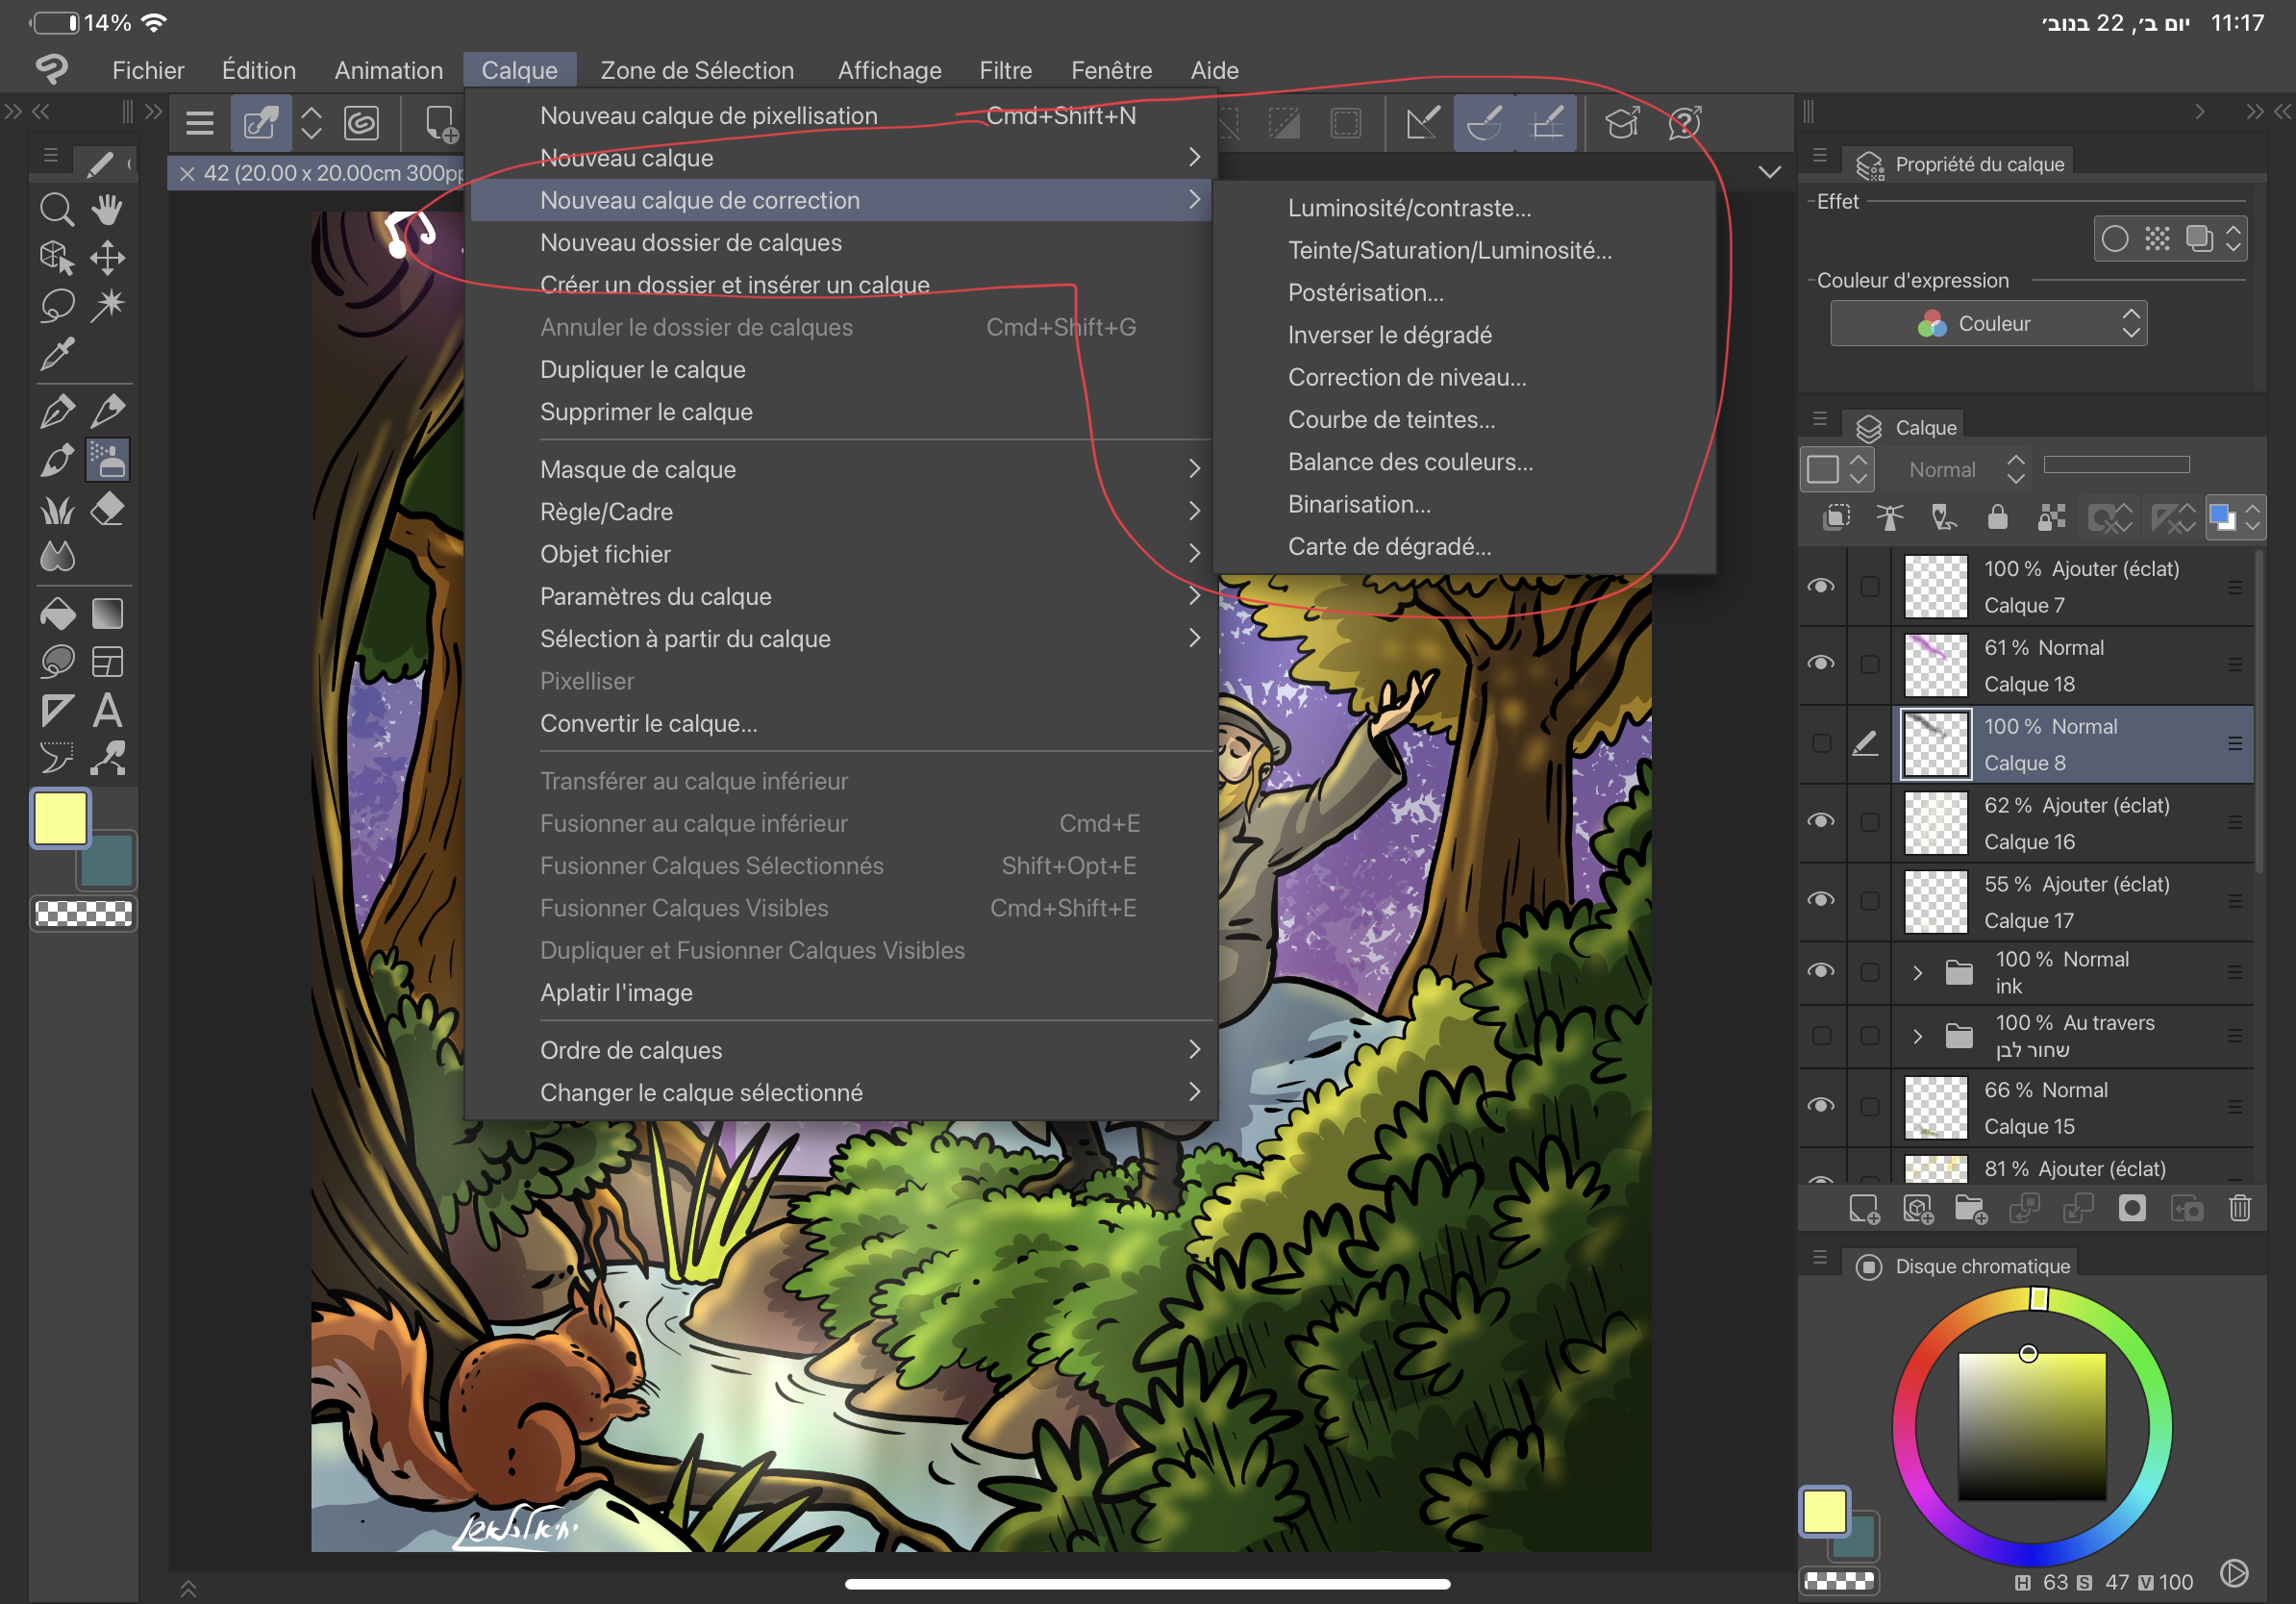Show the שחור לבן folder layer

point(1821,1036)
